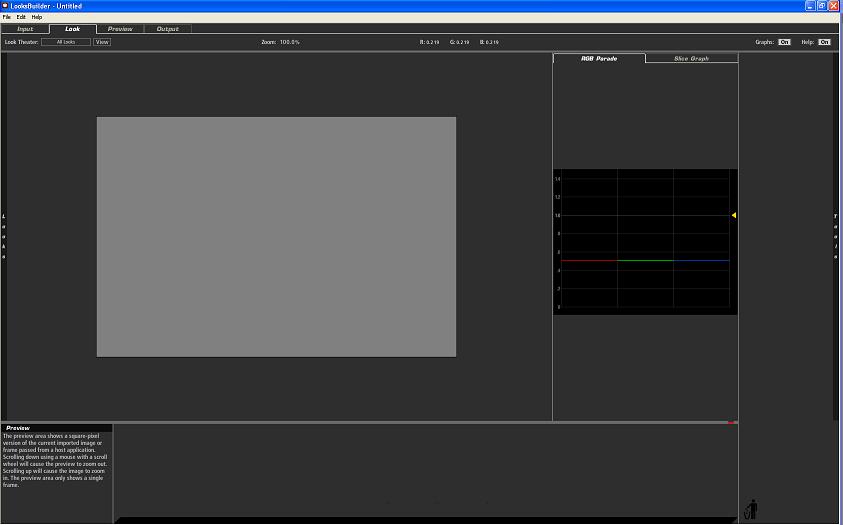Open the Help menu
The height and width of the screenshot is (525, 843).
(37, 17)
